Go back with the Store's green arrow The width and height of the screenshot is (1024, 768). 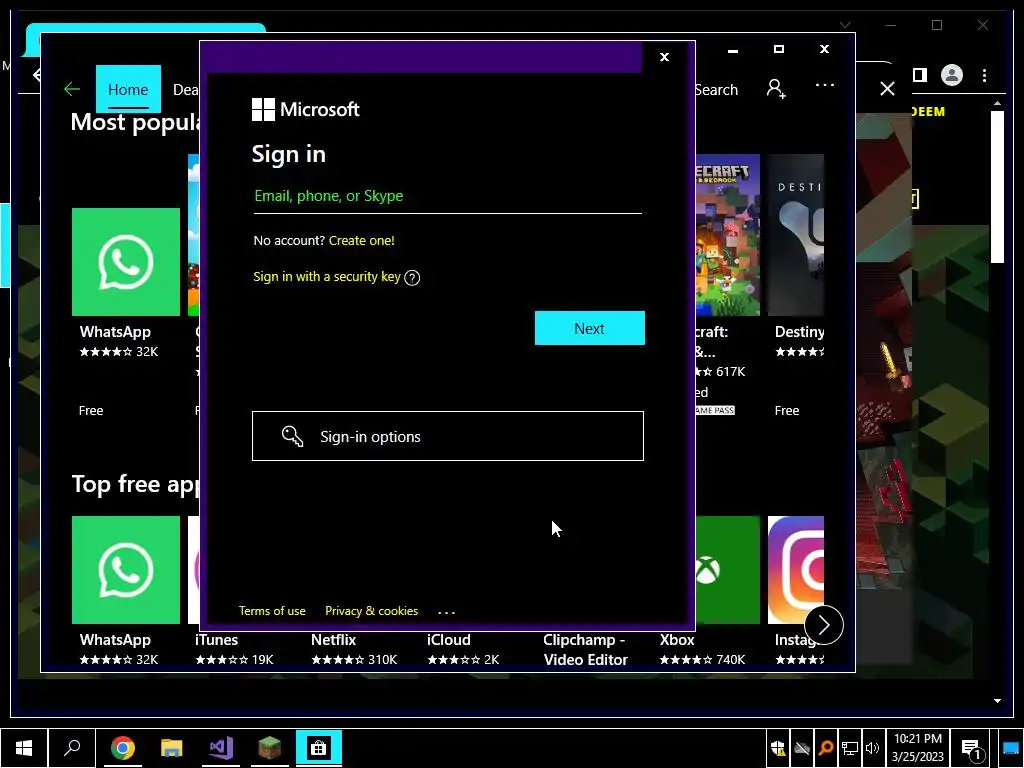[x=72, y=89]
